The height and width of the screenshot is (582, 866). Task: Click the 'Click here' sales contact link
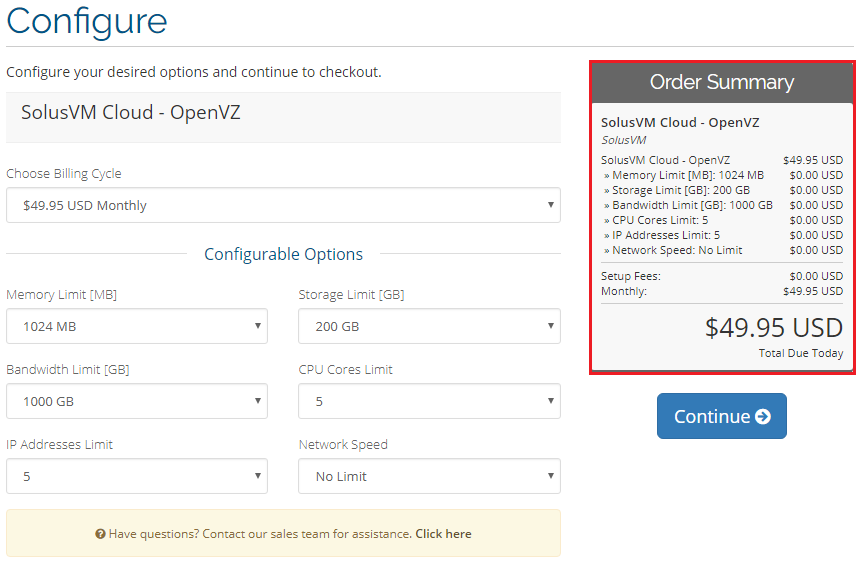[443, 534]
